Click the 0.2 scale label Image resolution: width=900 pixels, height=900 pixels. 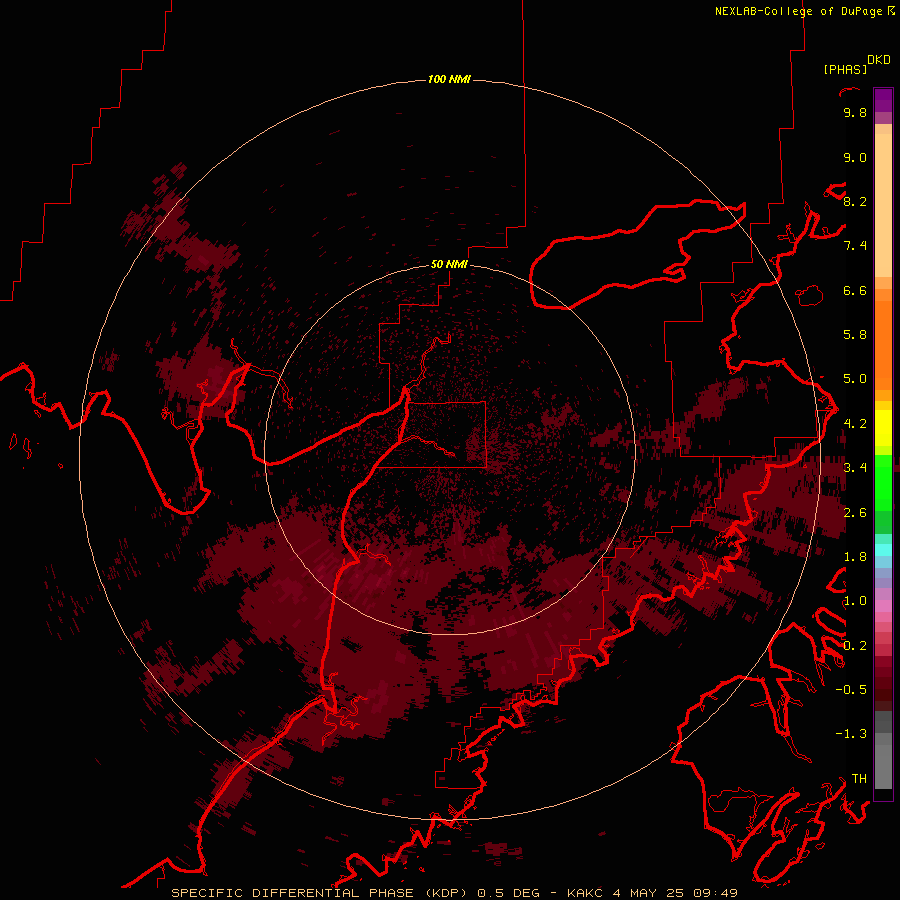pos(855,645)
